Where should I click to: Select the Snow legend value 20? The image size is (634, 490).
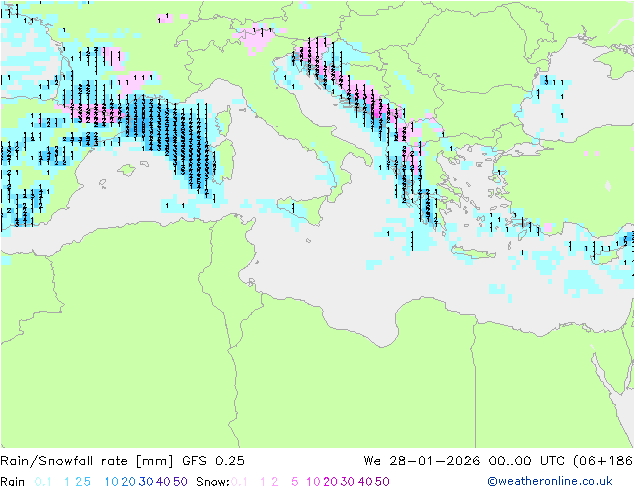(x=330, y=482)
